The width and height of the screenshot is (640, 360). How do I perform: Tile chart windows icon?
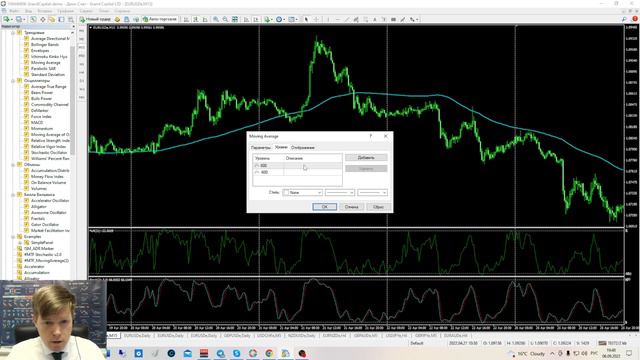[x=235, y=19]
